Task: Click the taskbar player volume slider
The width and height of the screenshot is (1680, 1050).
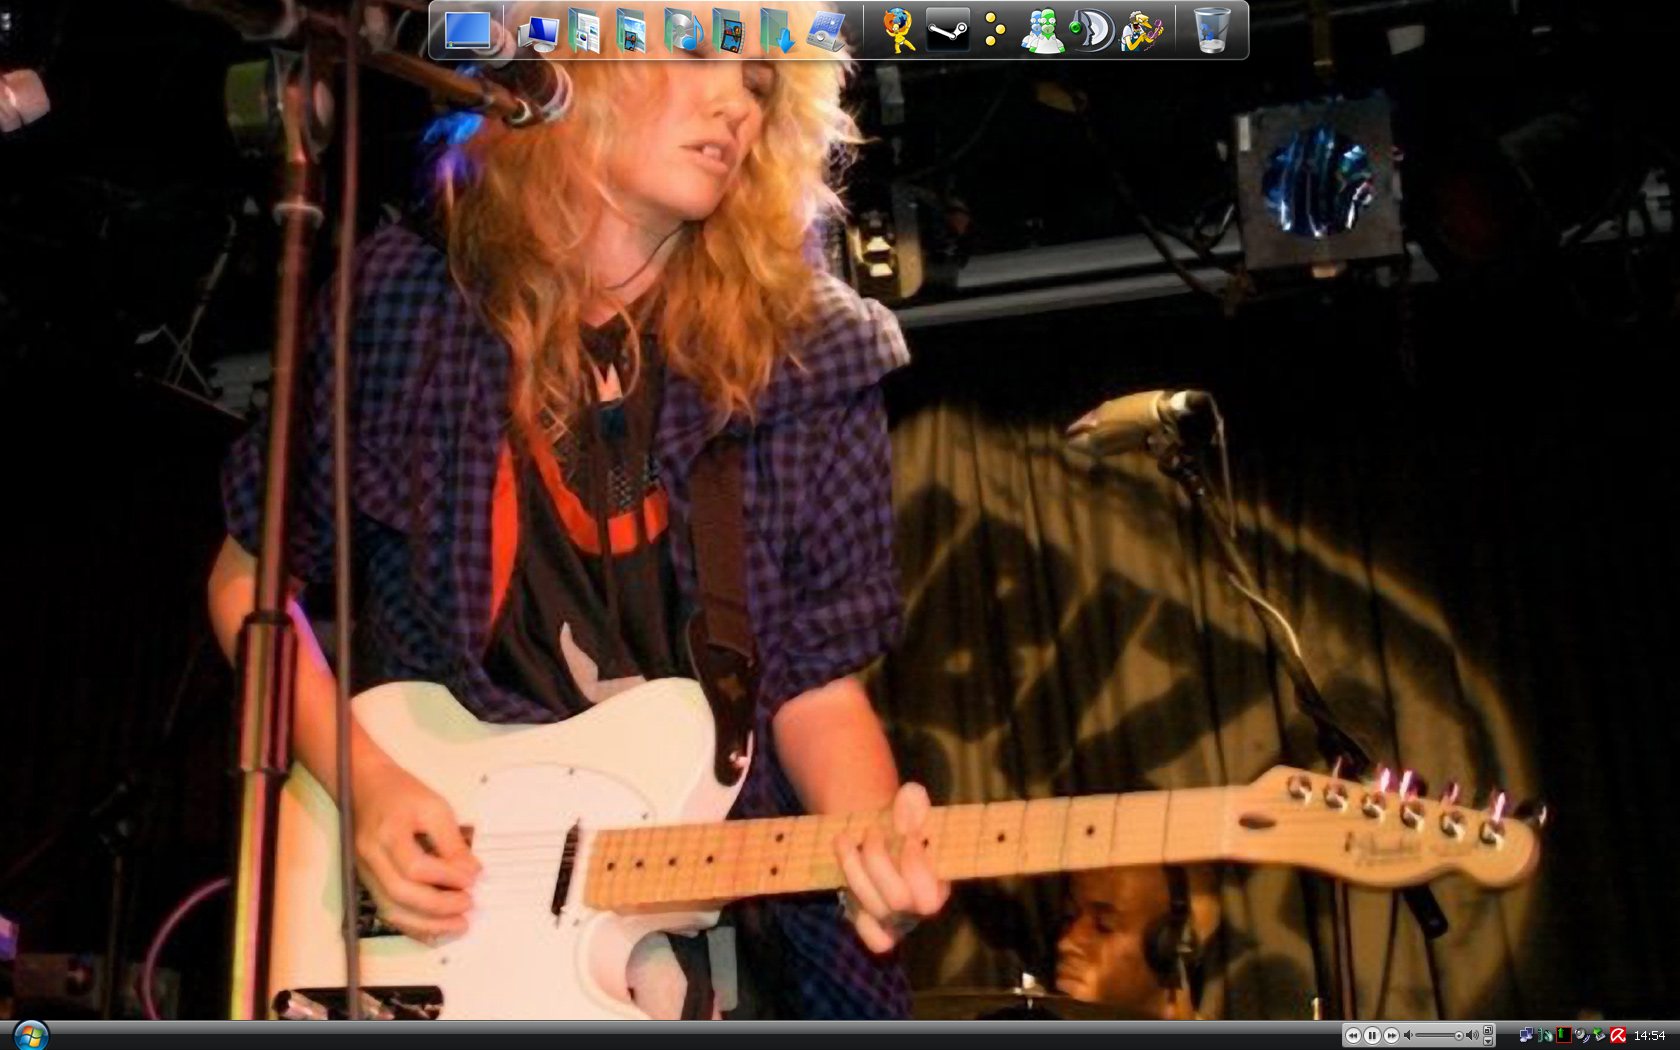Action: tap(1439, 1035)
